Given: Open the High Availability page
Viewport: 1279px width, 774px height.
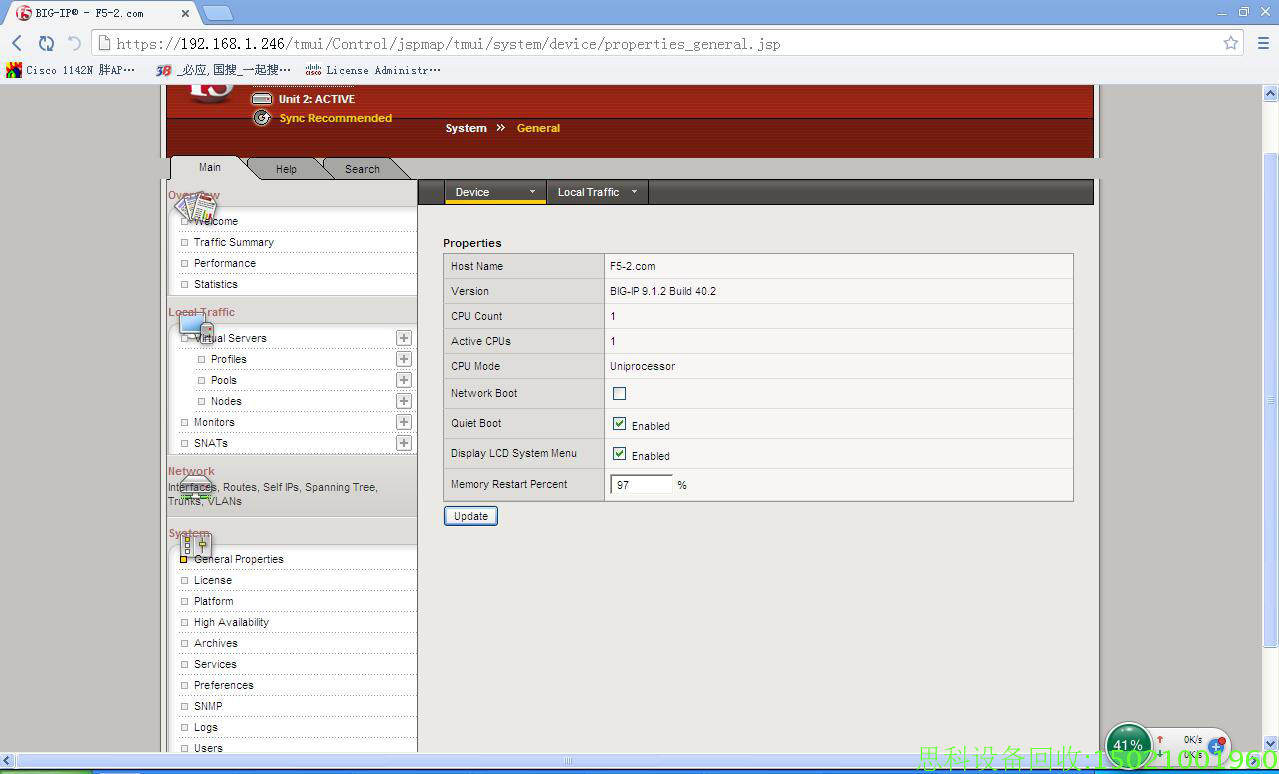Looking at the screenshot, I should (231, 622).
